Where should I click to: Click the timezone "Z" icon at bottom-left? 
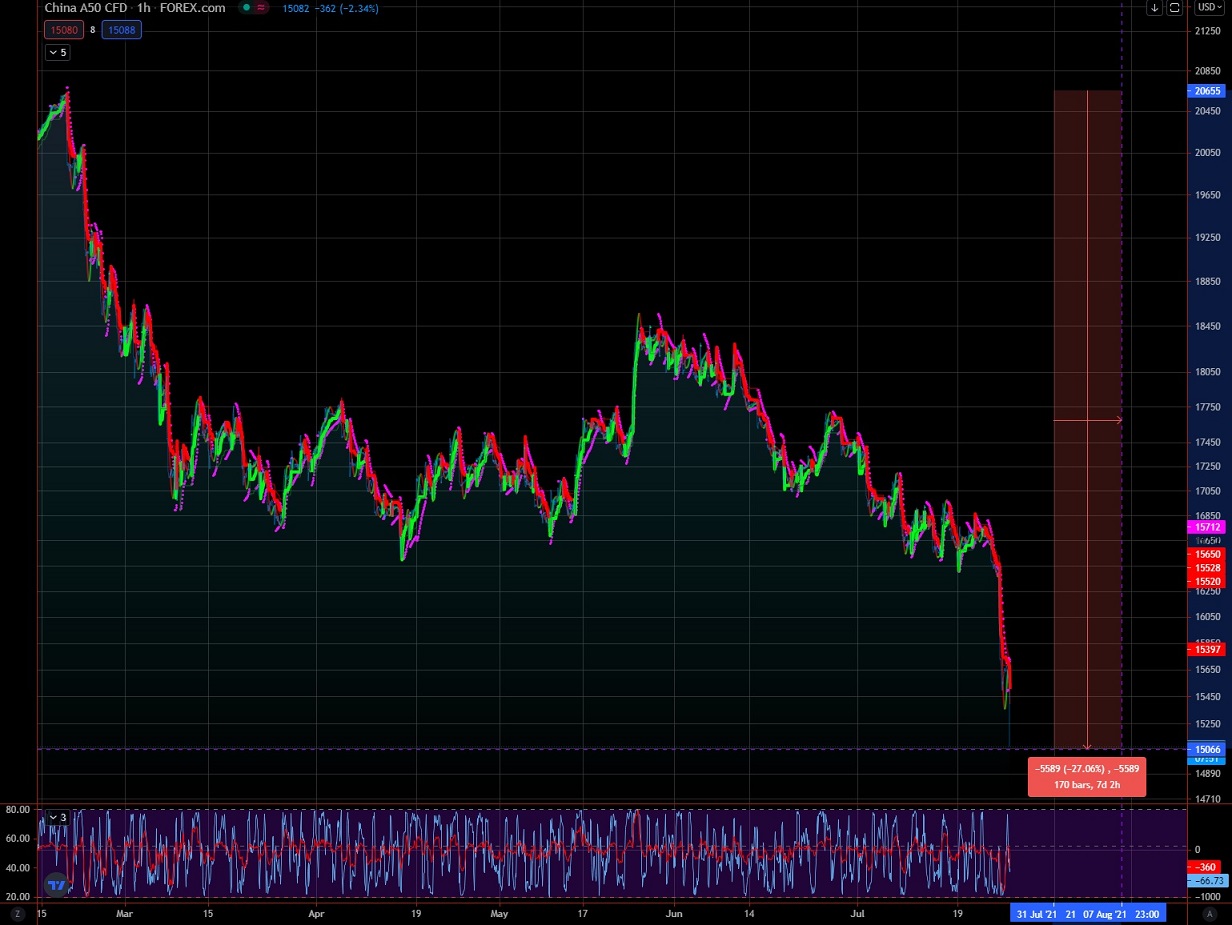point(17,914)
